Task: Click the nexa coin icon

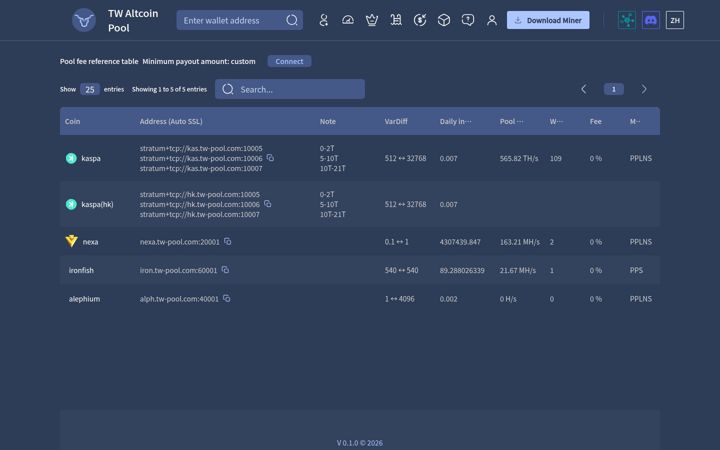Action: tap(72, 241)
